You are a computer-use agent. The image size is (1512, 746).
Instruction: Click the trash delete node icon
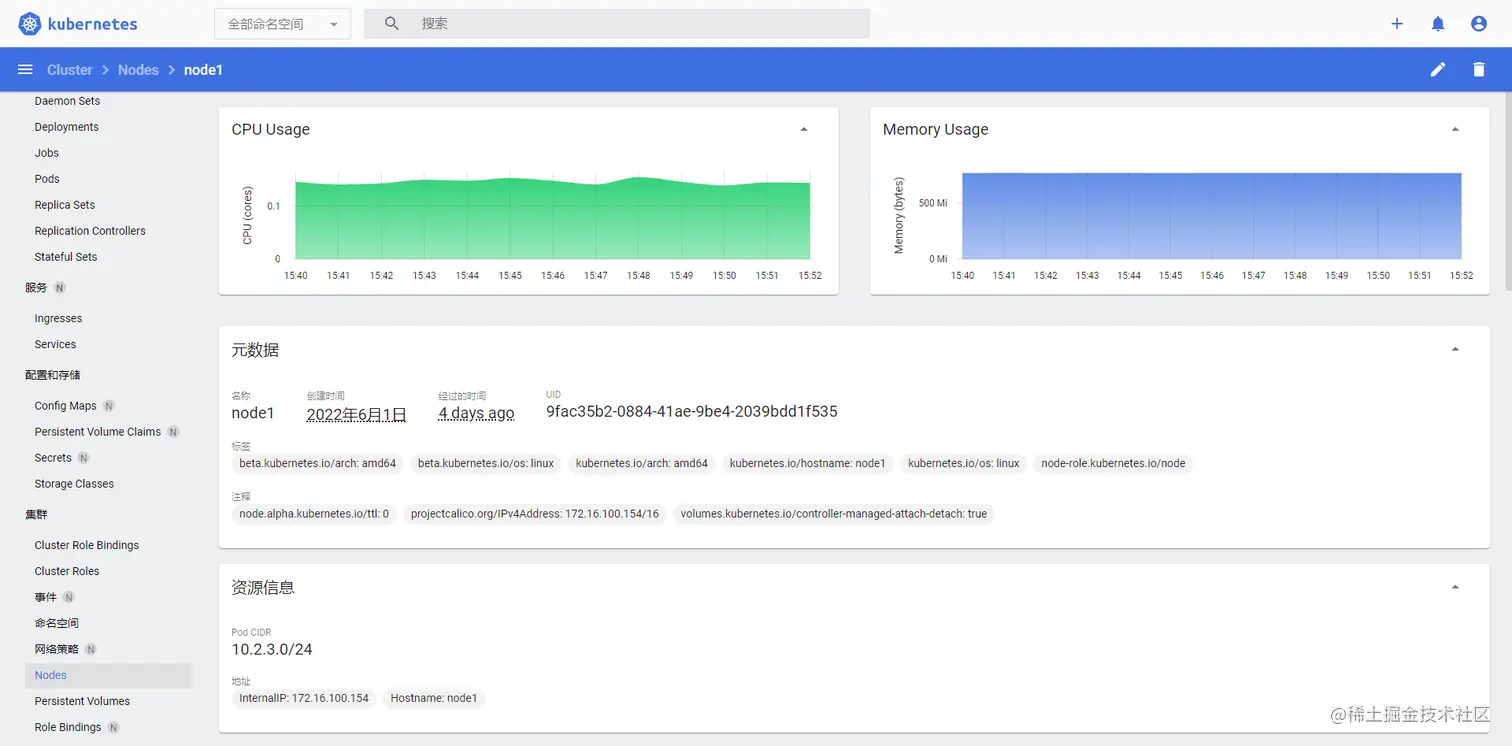pyautogui.click(x=1479, y=70)
